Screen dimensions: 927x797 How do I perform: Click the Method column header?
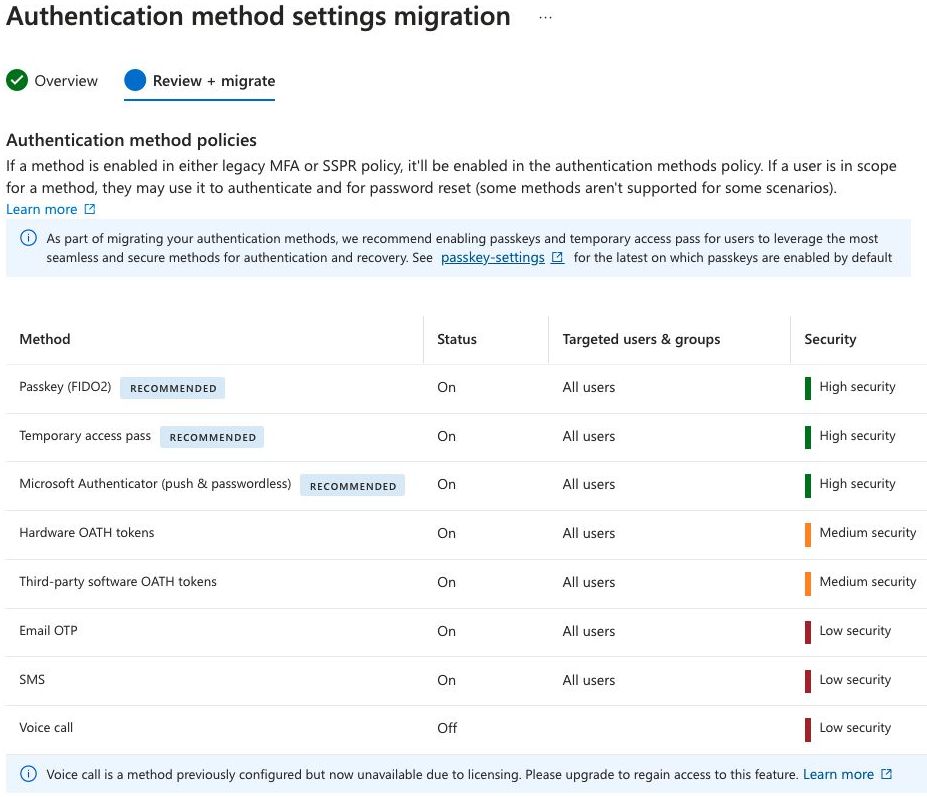click(45, 339)
